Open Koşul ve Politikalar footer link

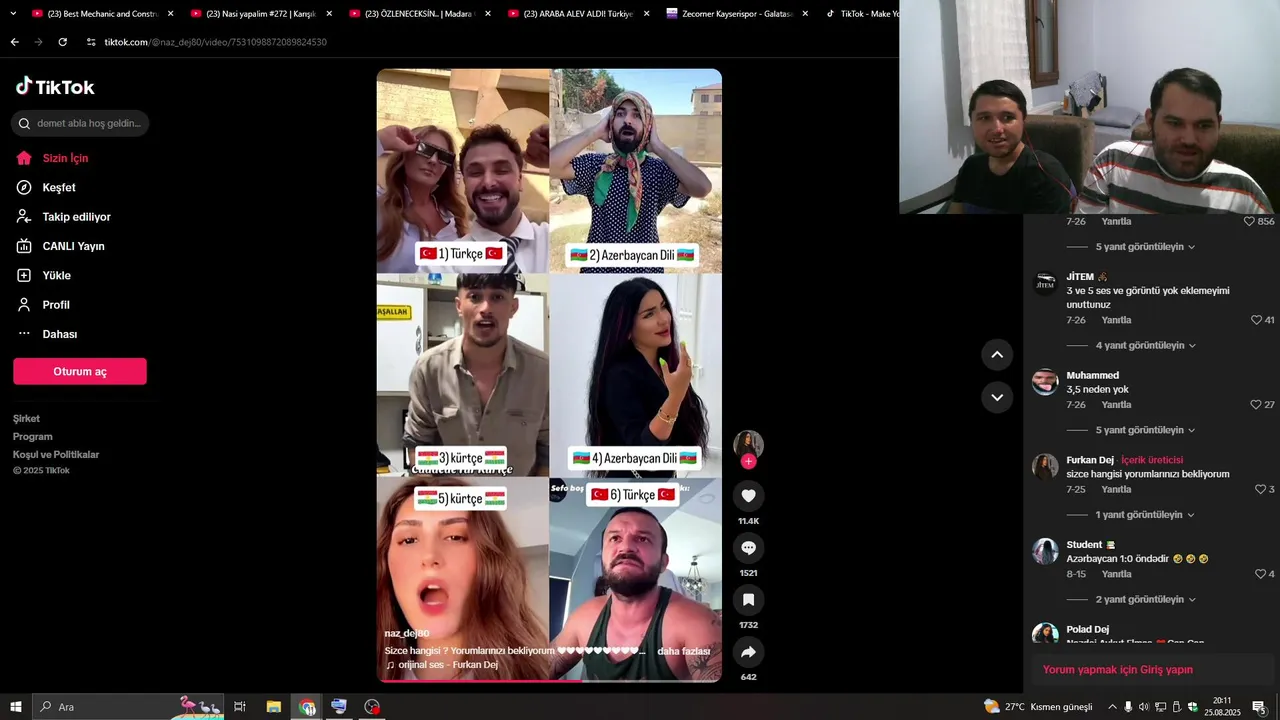point(56,455)
